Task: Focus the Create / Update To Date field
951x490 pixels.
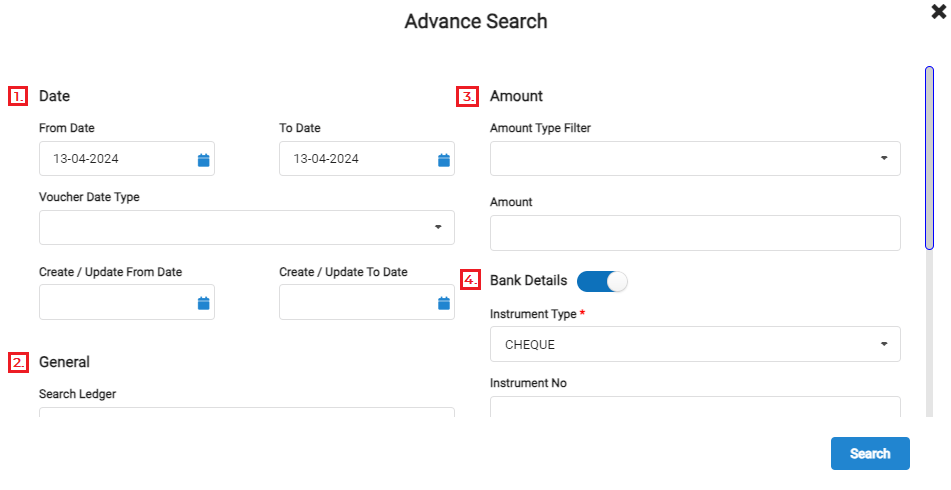Action: click(367, 302)
